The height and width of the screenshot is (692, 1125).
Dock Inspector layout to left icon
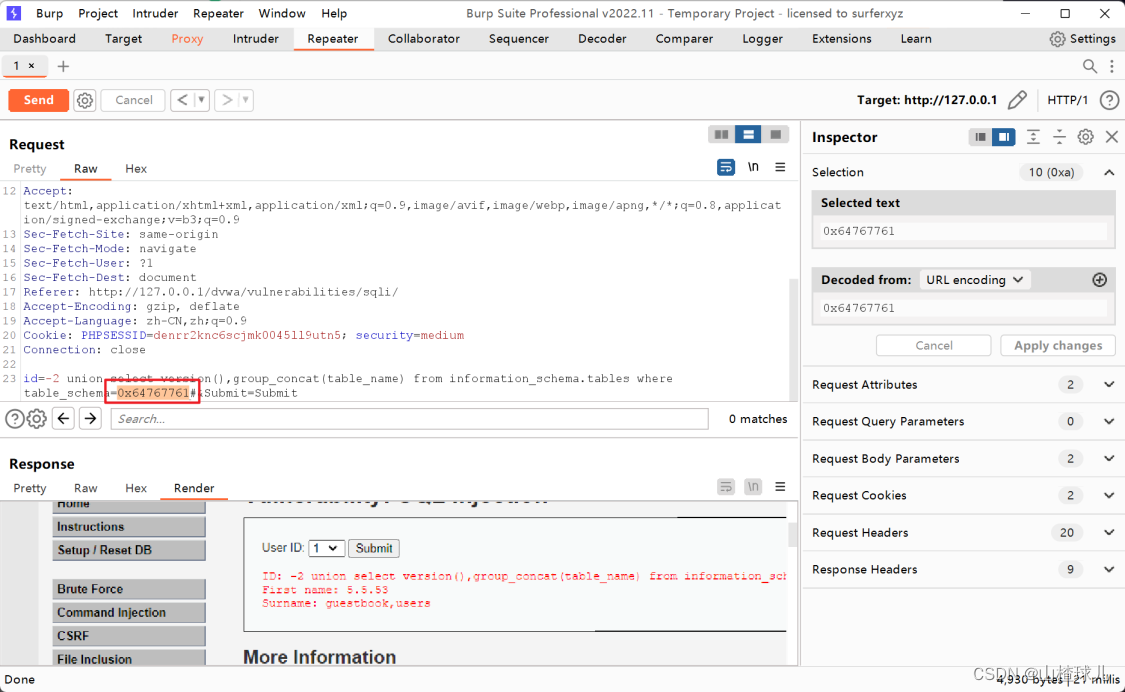tap(980, 137)
